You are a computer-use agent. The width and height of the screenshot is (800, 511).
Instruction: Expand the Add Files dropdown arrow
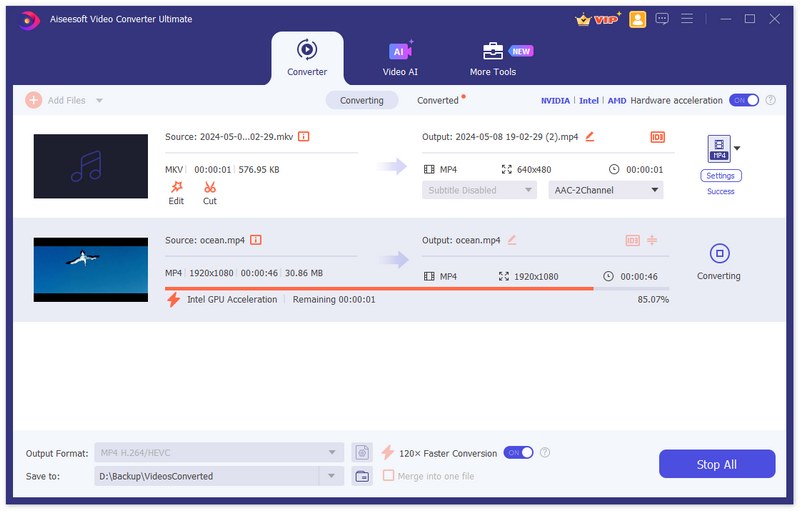99,101
